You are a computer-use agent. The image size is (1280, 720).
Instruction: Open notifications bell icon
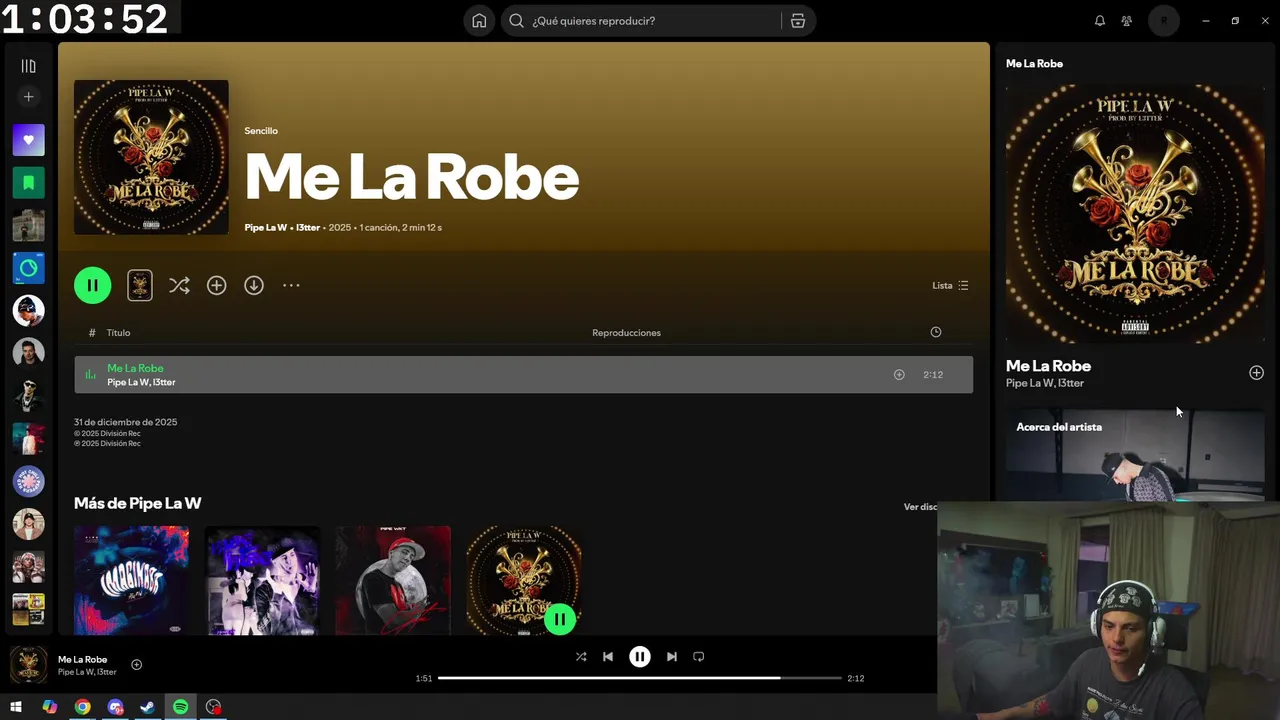click(1100, 21)
